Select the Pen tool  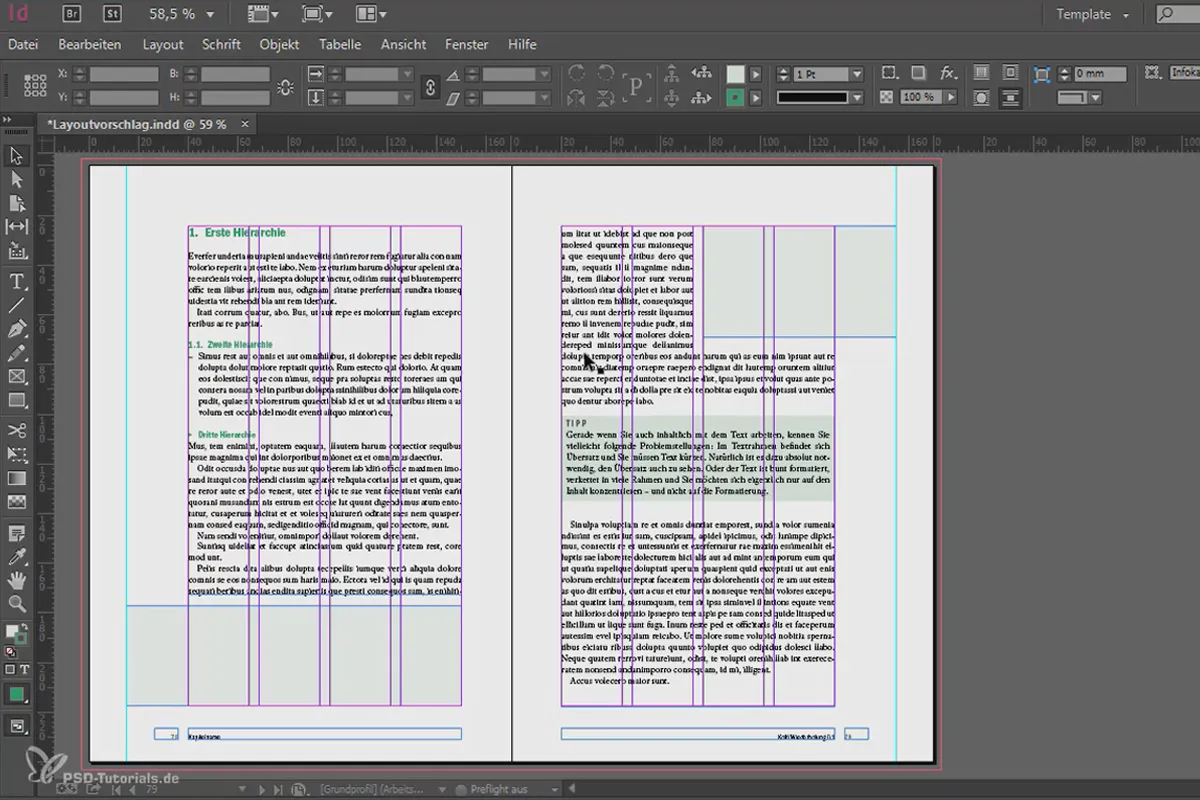click(16, 329)
